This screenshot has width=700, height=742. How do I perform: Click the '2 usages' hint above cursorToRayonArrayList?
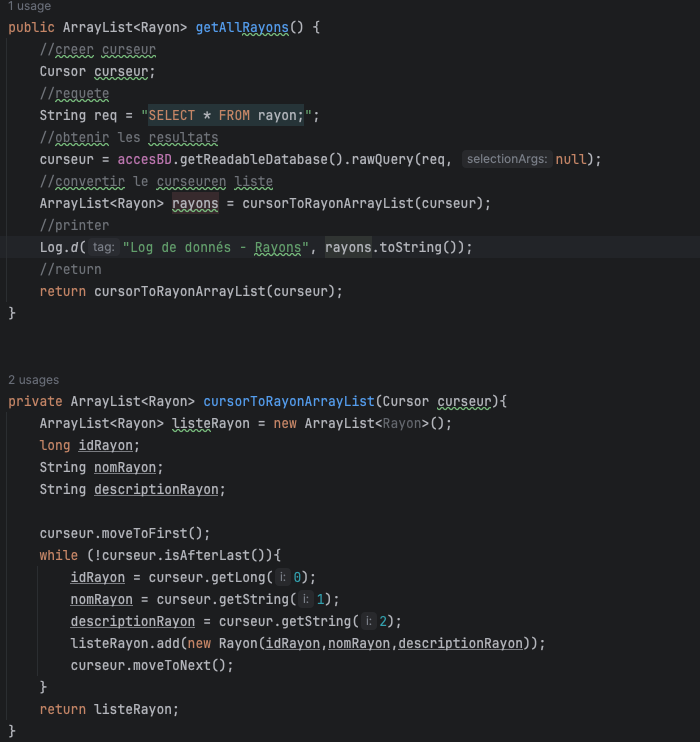coord(34,380)
